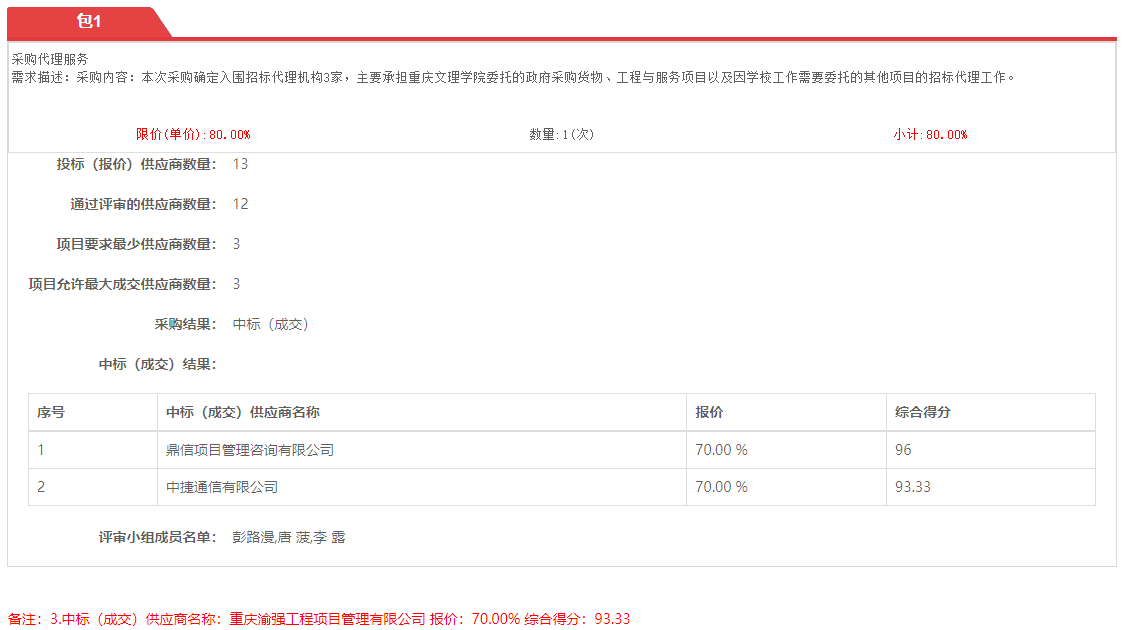This screenshot has width=1124, height=630.
Task: Click the 报价 column header
Action: click(x=709, y=412)
